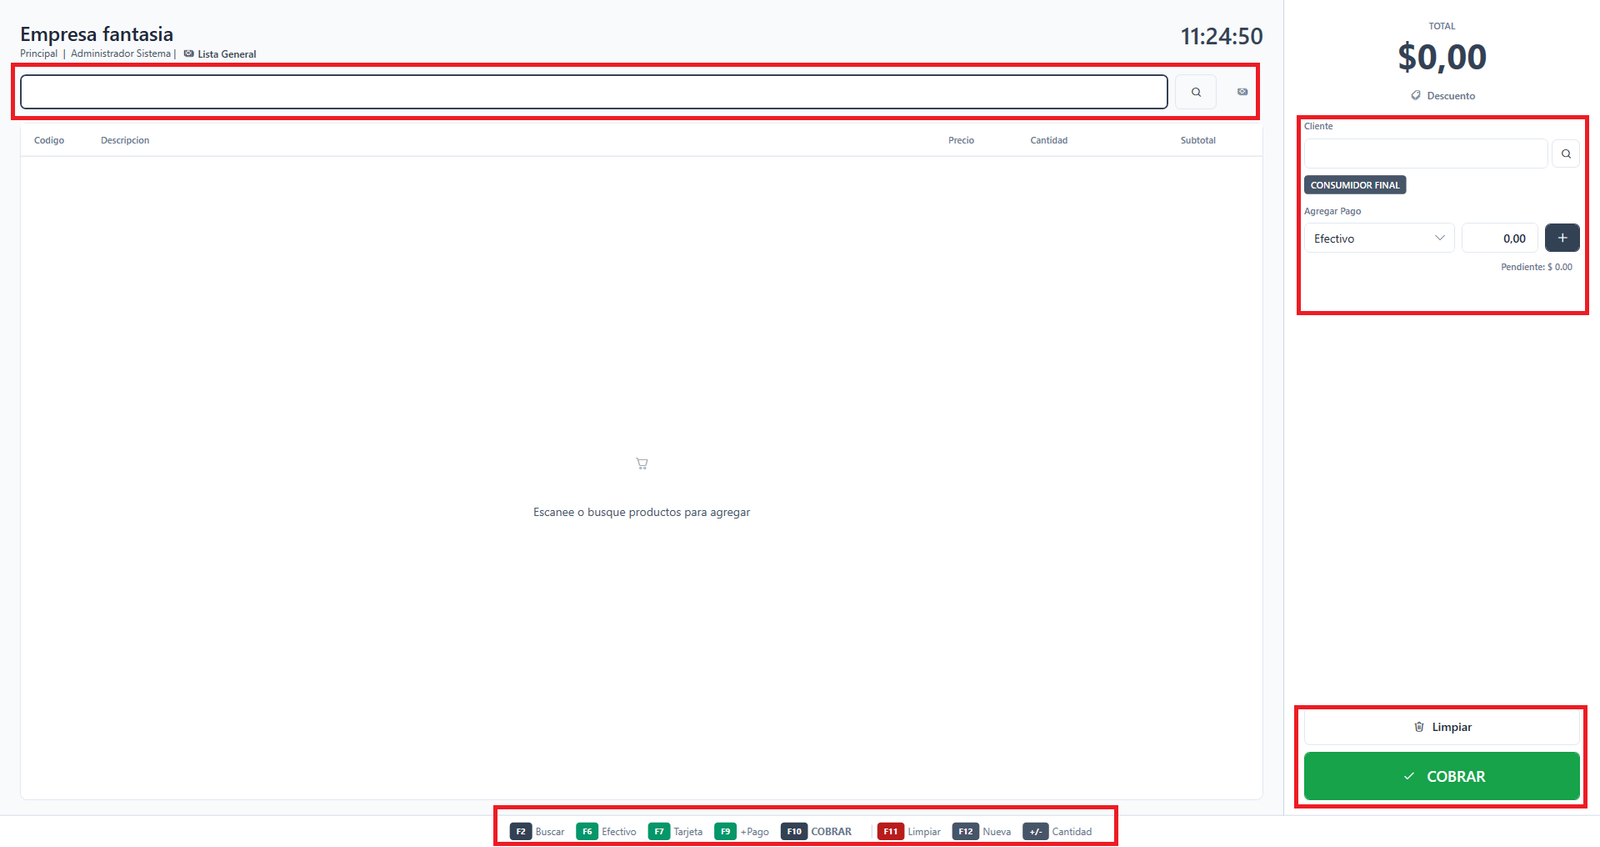The width and height of the screenshot is (1600, 847).
Task: Click the F10 COBRAR shortcut
Action: coord(817,832)
